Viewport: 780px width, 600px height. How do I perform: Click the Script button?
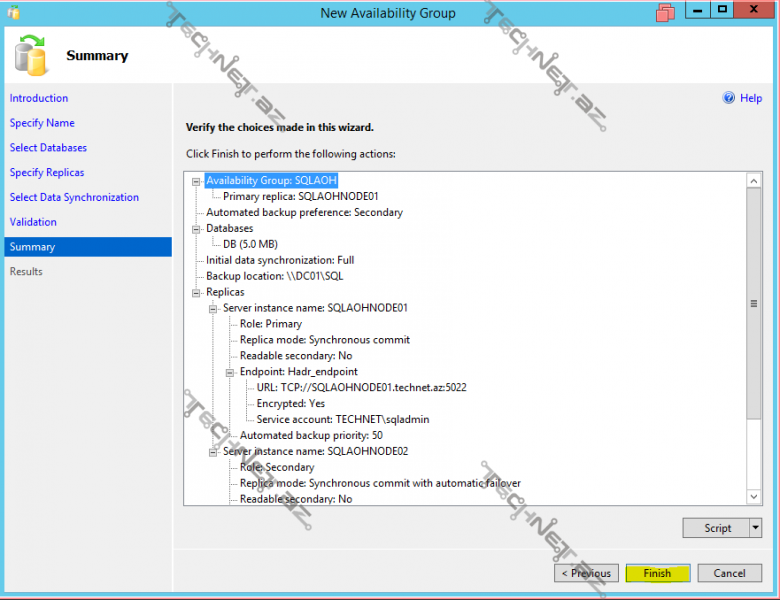(716, 528)
